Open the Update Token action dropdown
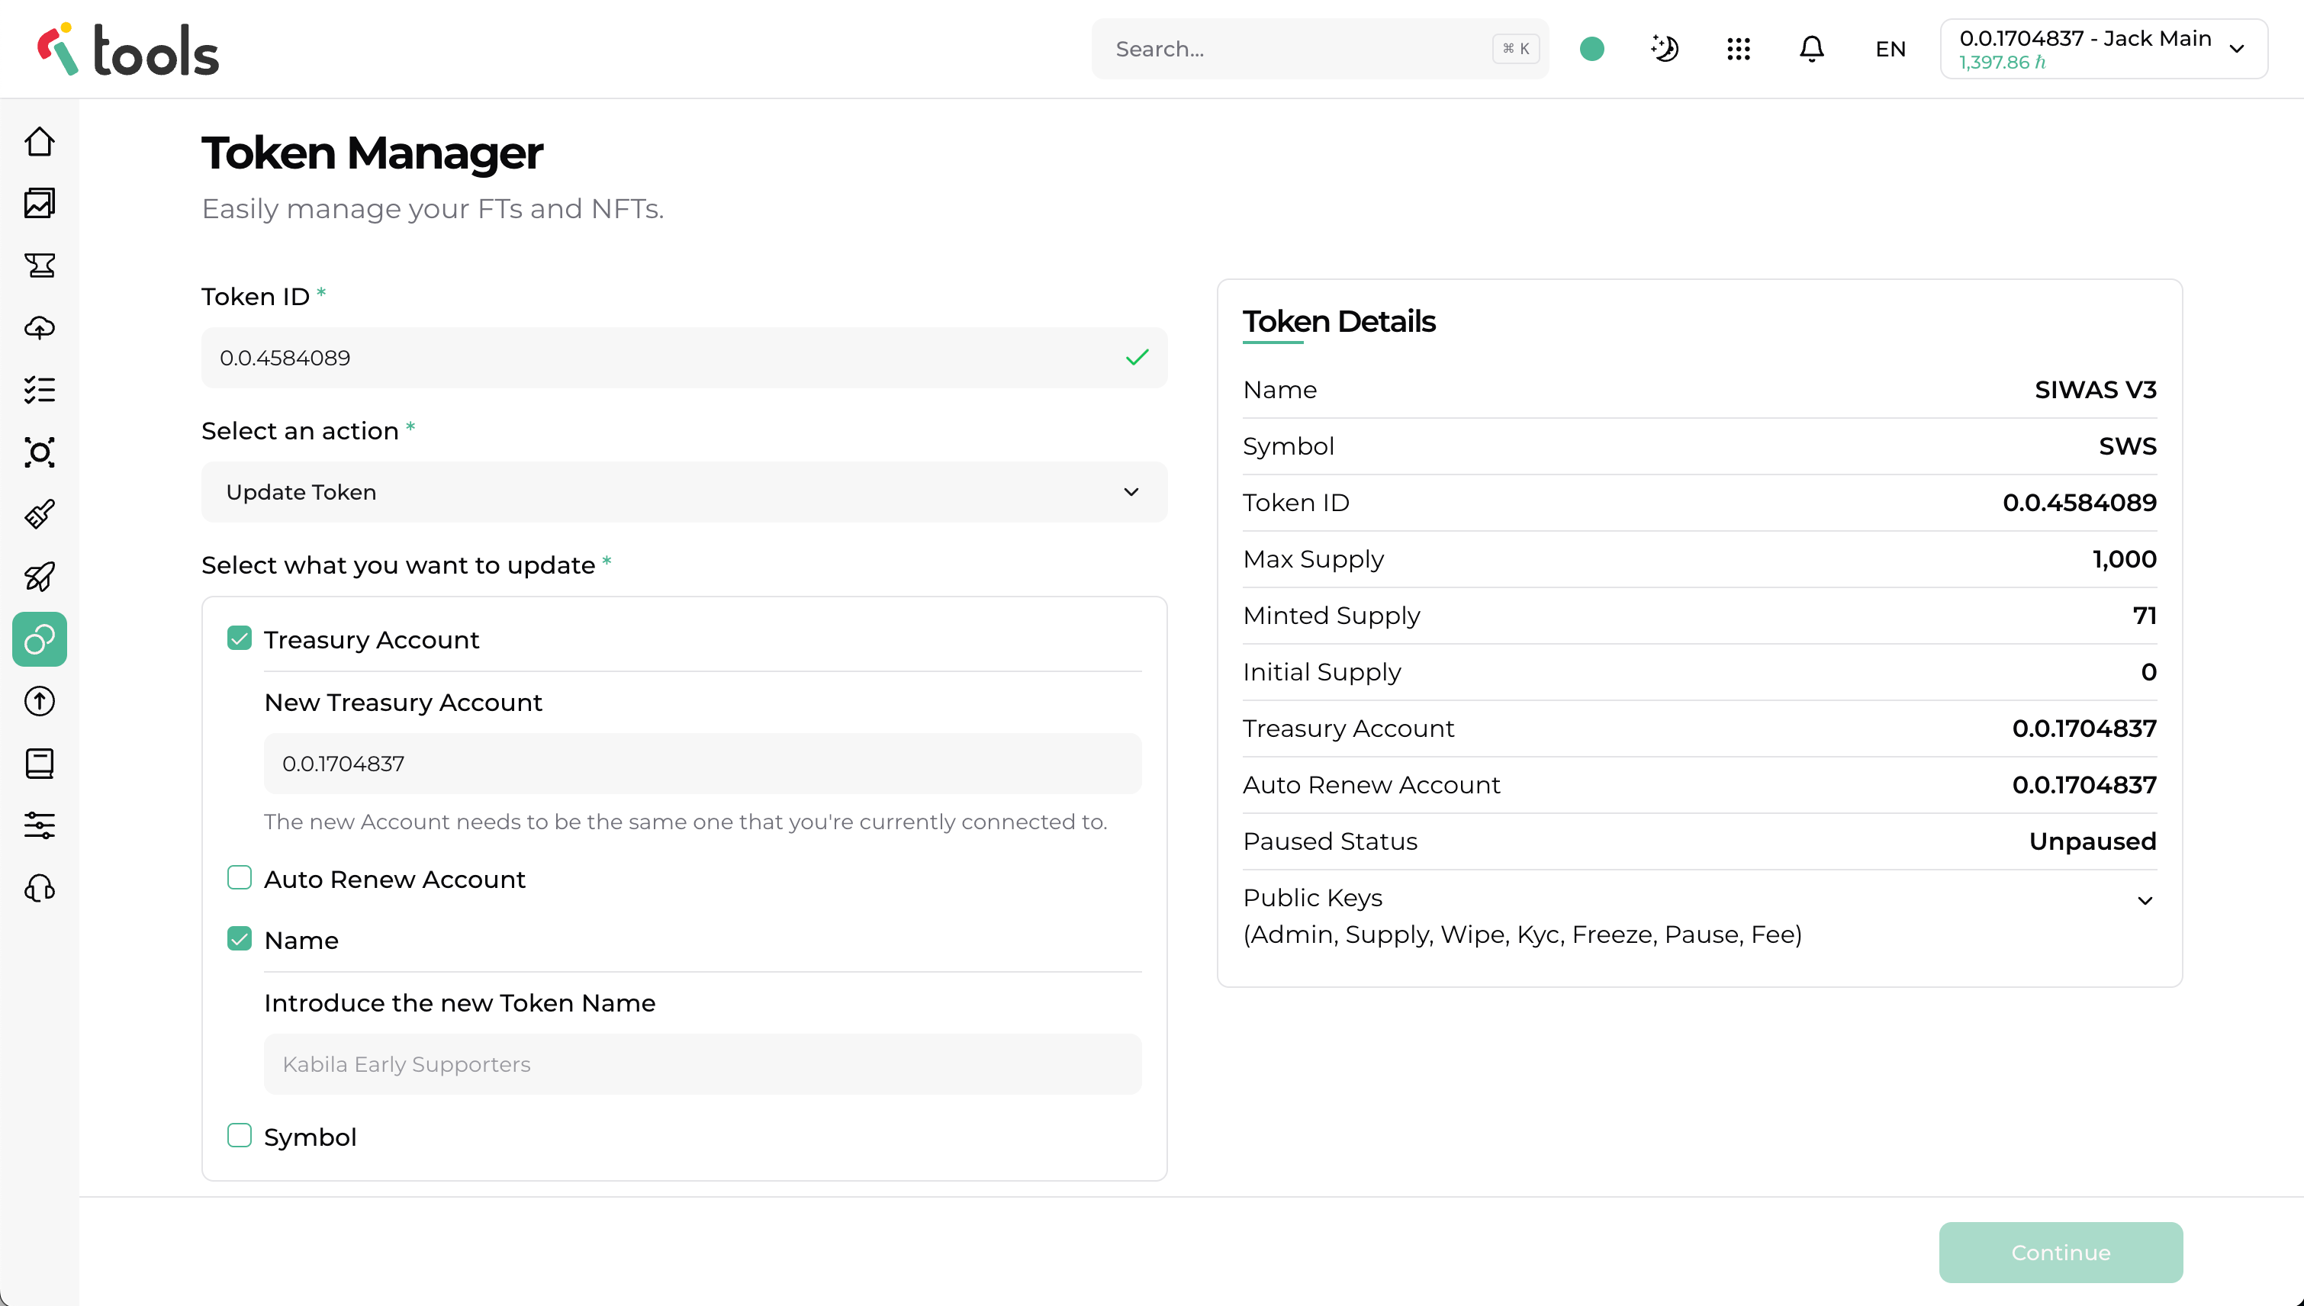 click(684, 492)
